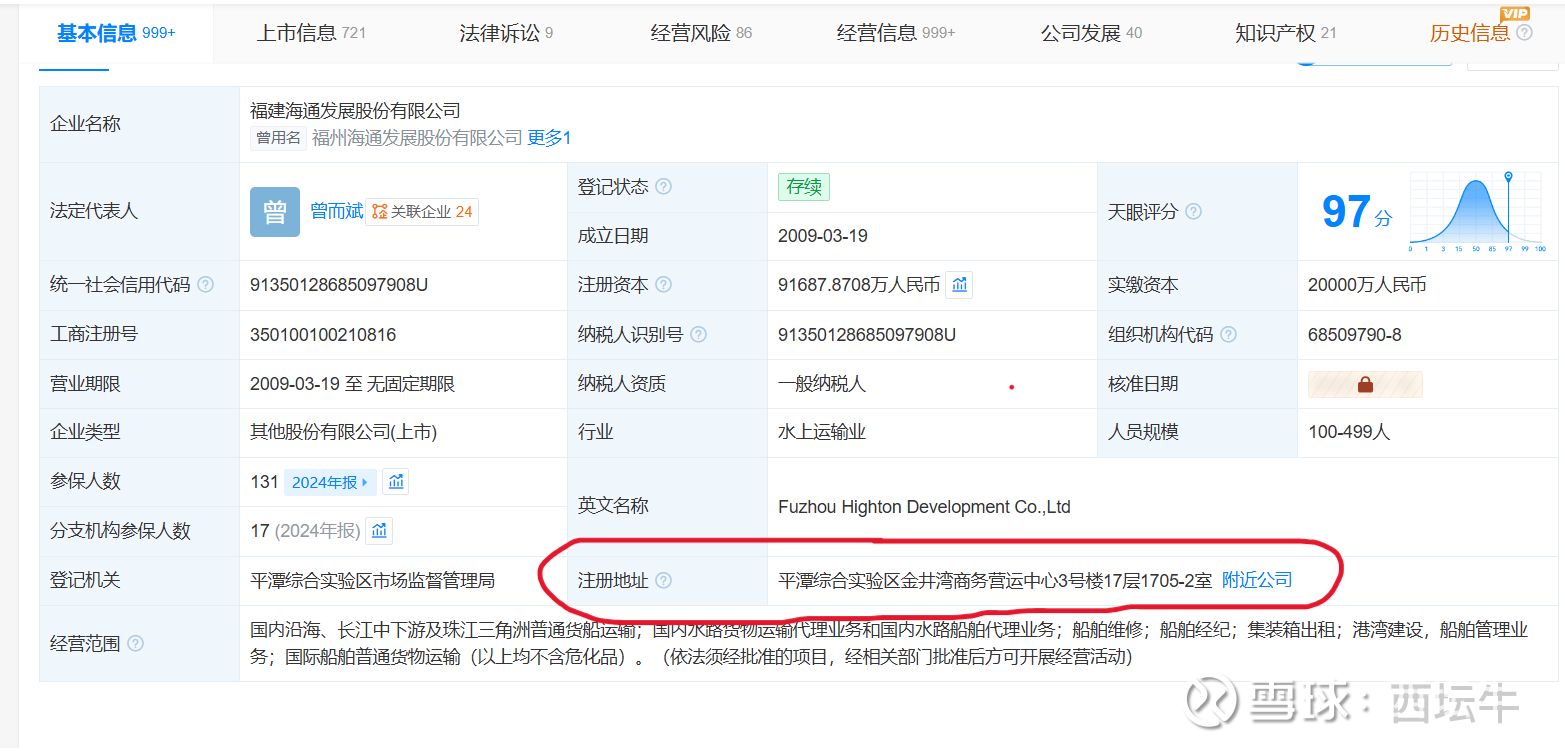Open the 注册资本 change chart icon
Screen dimensions: 1565x751
[x=959, y=285]
